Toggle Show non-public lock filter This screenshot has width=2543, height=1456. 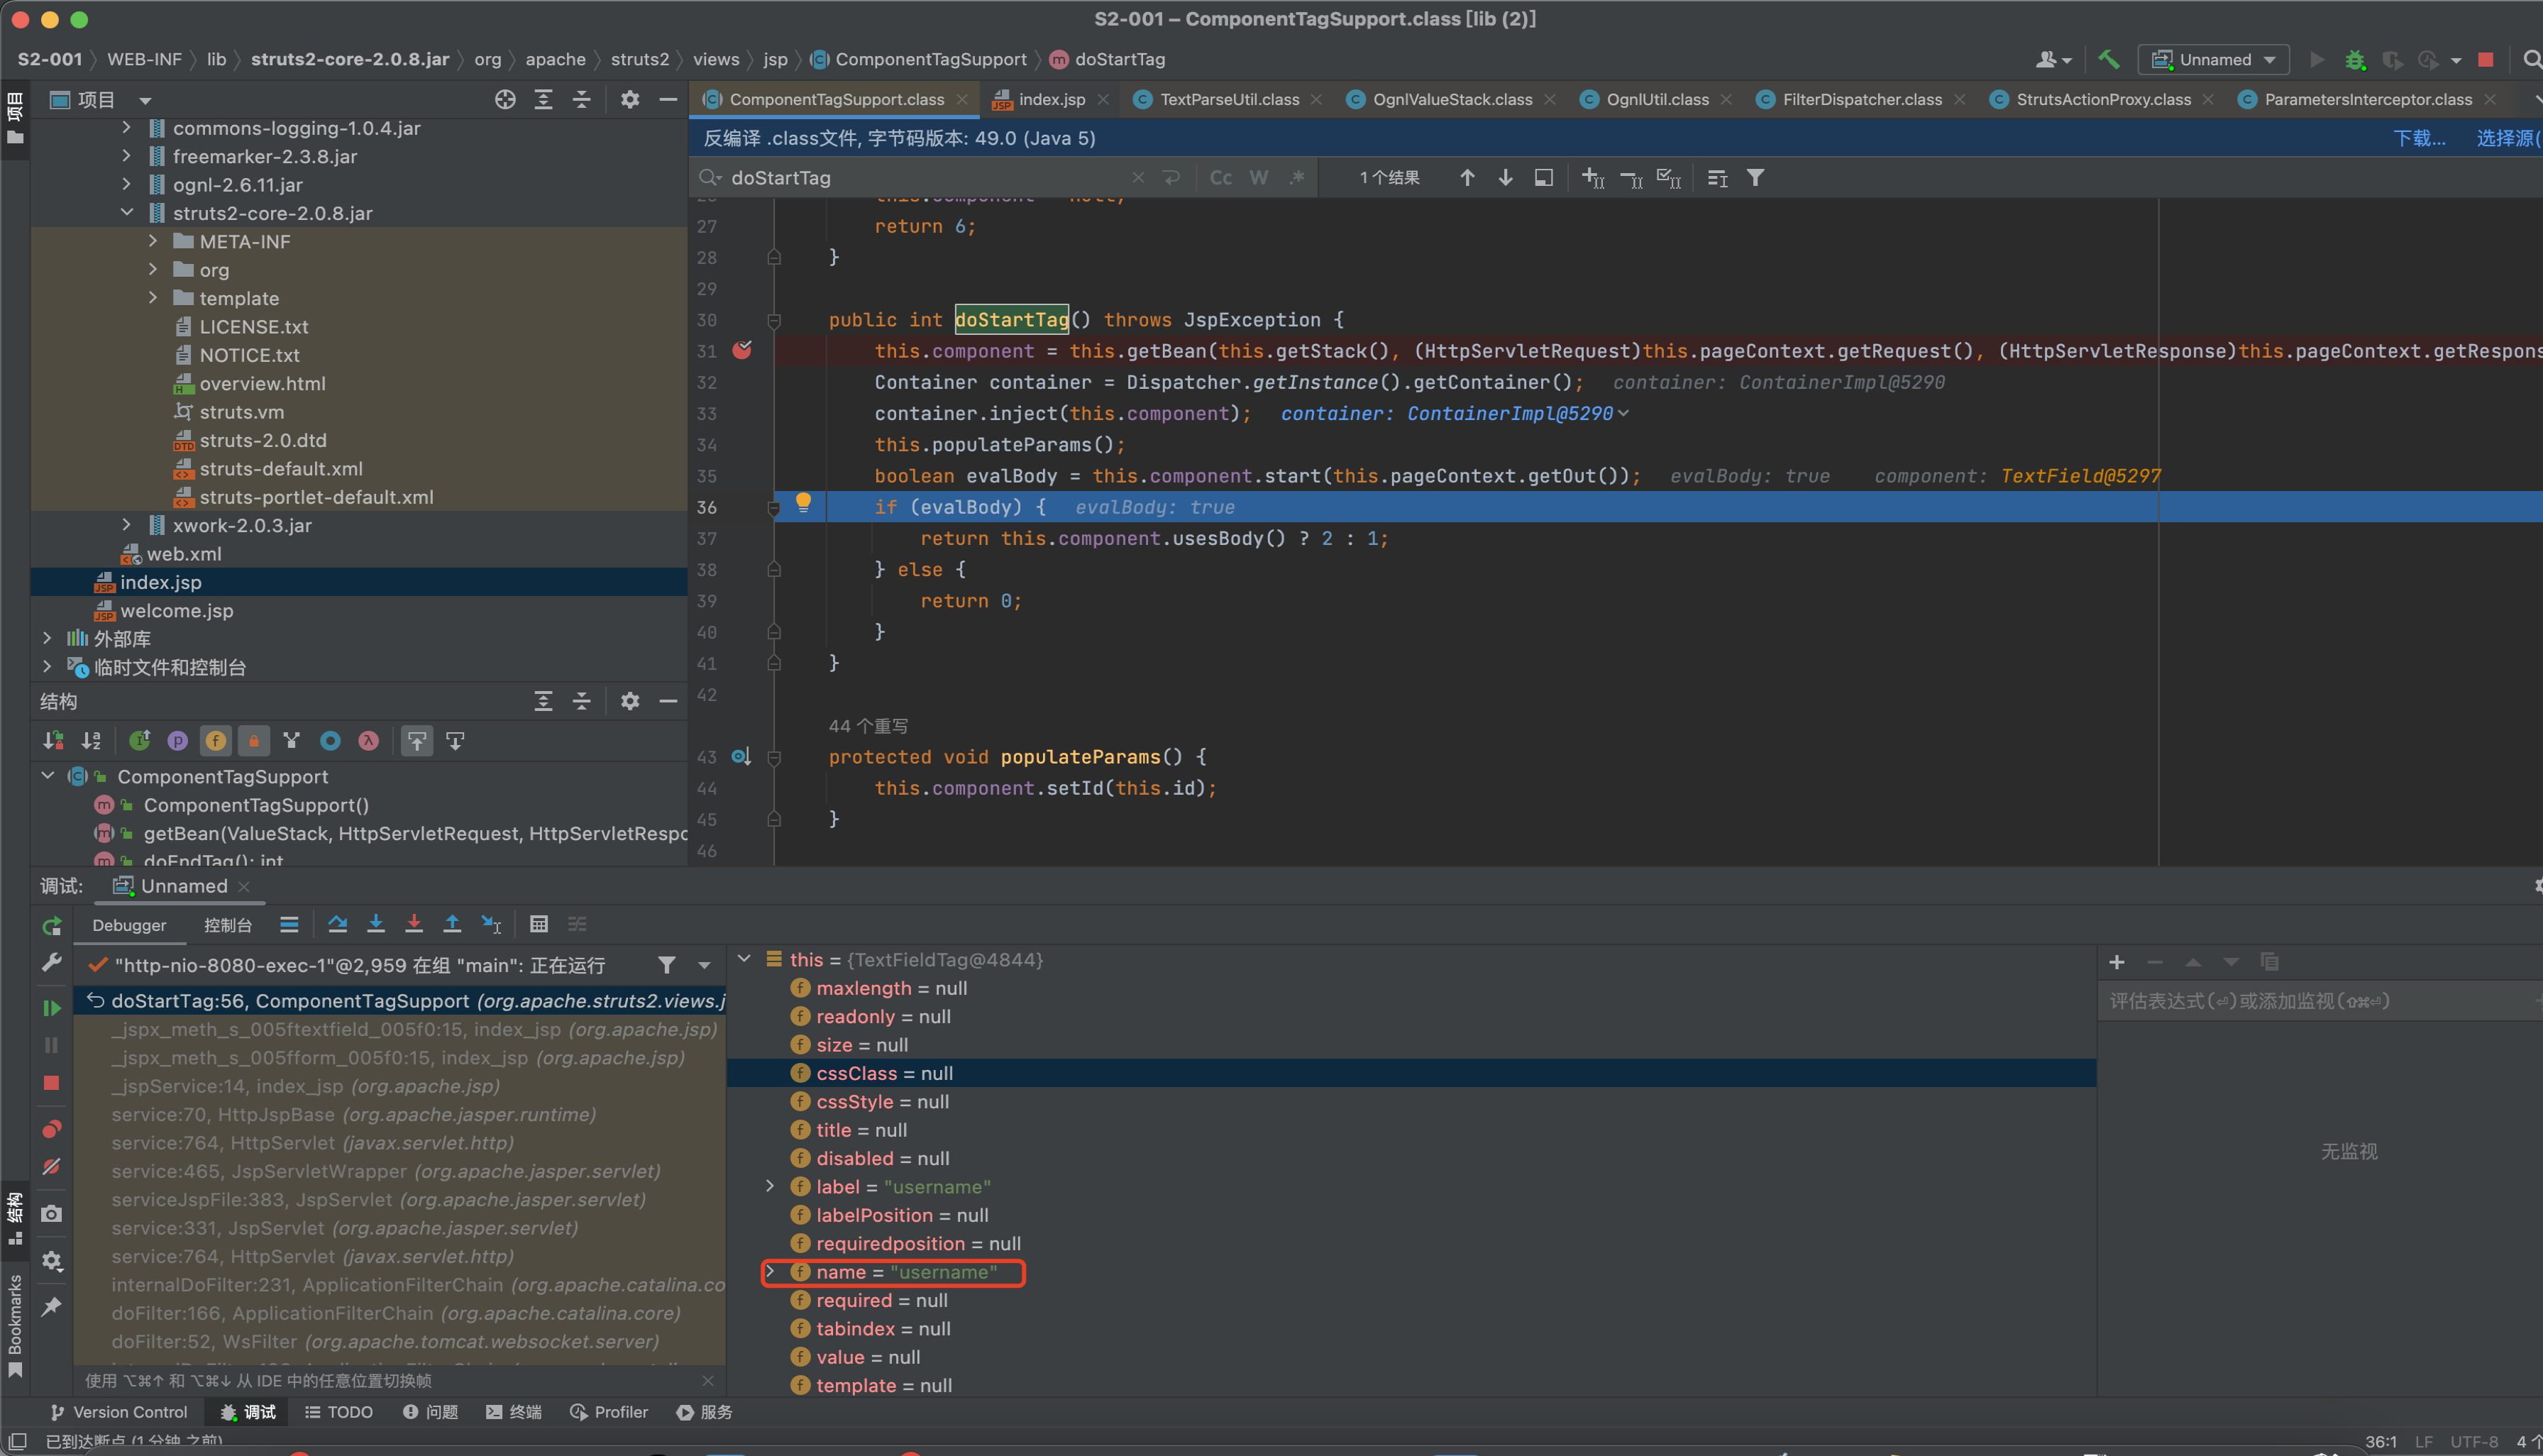pyautogui.click(x=253, y=741)
